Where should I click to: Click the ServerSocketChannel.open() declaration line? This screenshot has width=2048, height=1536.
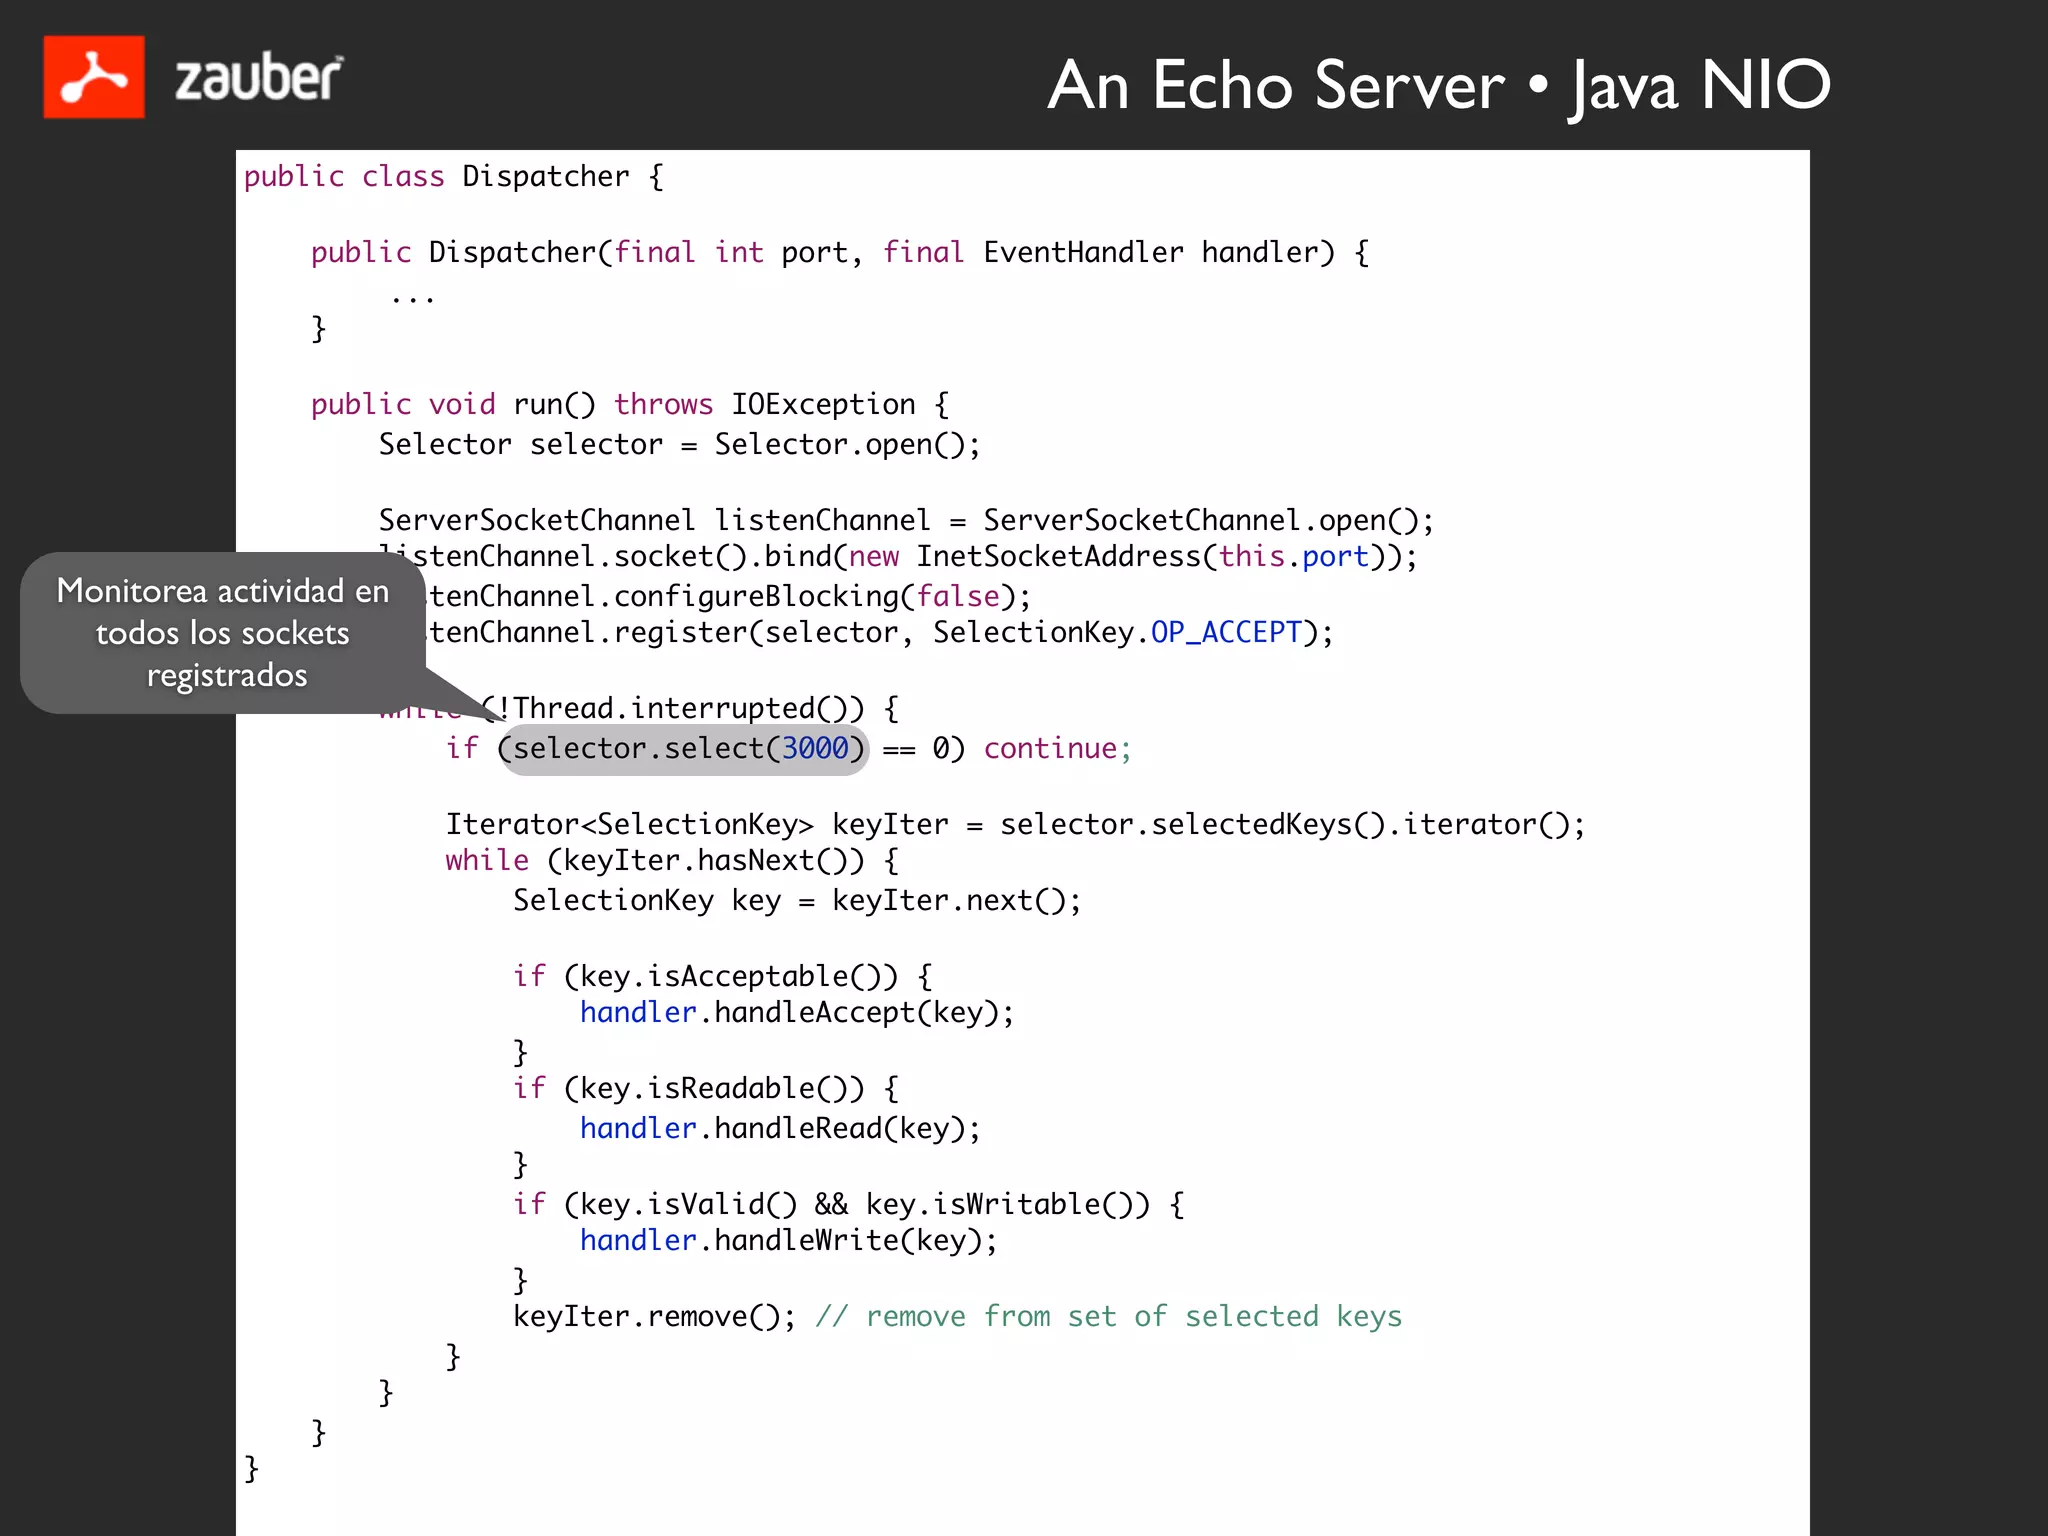905,521
